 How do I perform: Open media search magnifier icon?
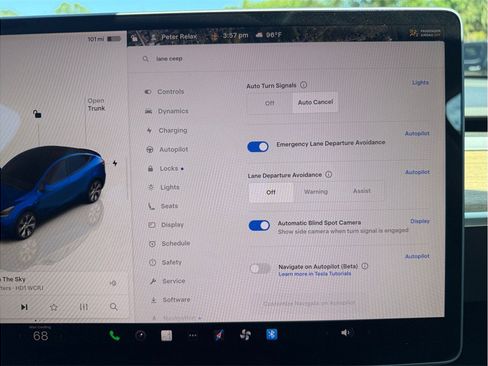[114, 307]
